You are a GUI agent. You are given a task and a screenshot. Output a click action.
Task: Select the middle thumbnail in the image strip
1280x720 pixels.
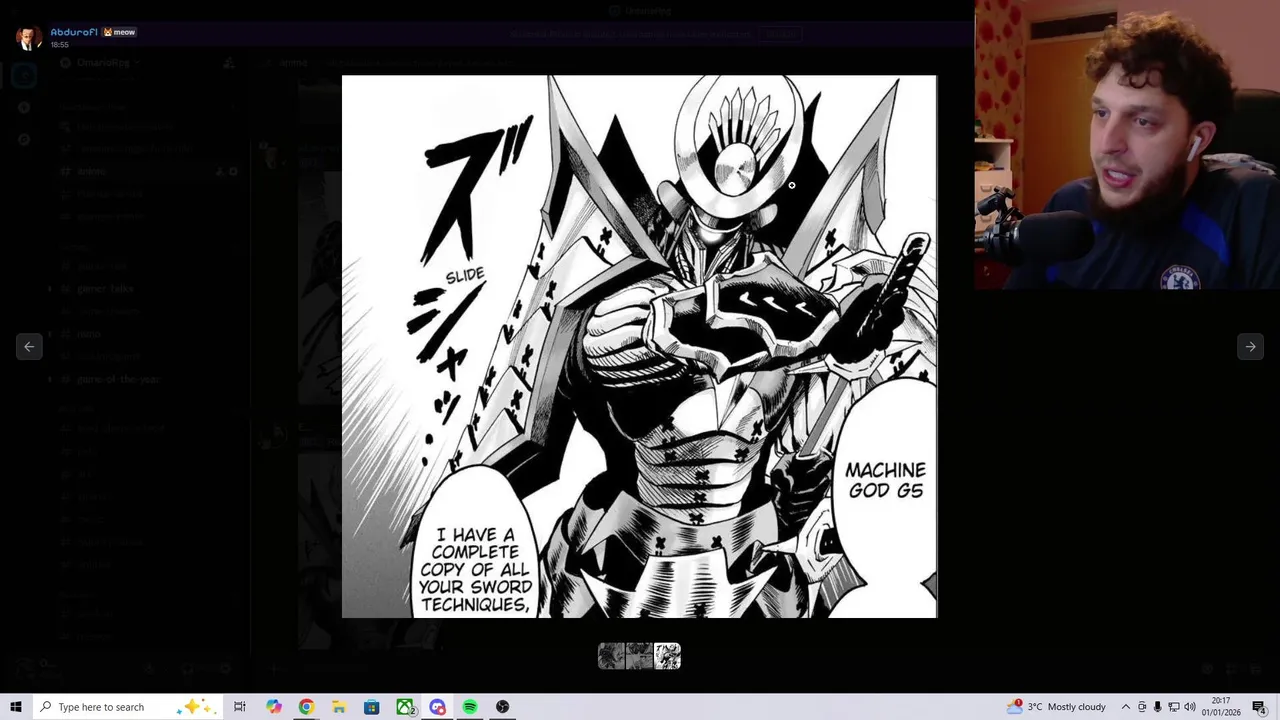pyautogui.click(x=639, y=656)
